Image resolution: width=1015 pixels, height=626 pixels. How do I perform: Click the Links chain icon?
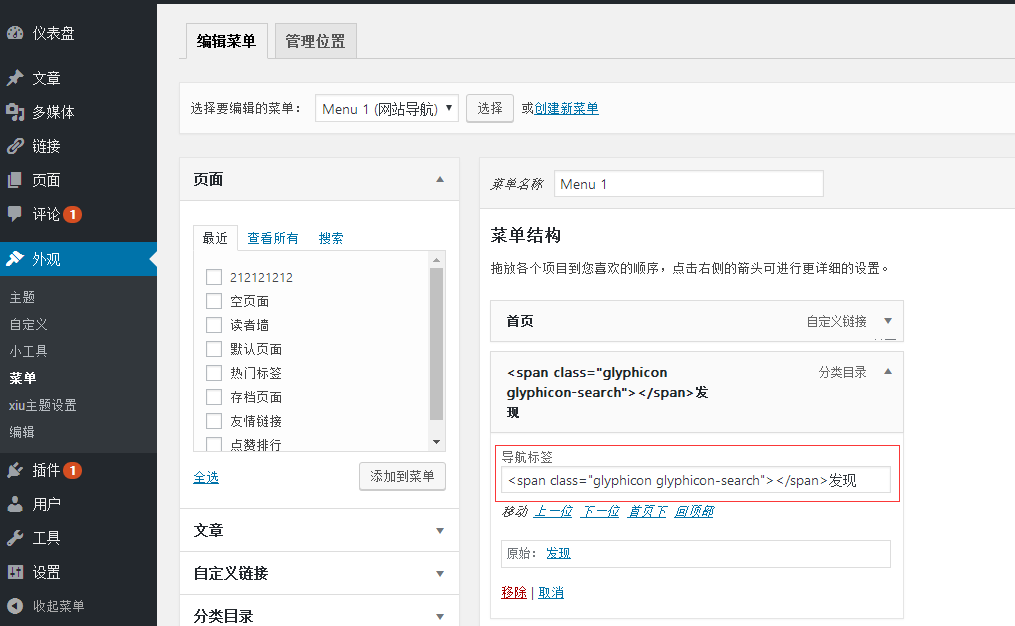15,146
